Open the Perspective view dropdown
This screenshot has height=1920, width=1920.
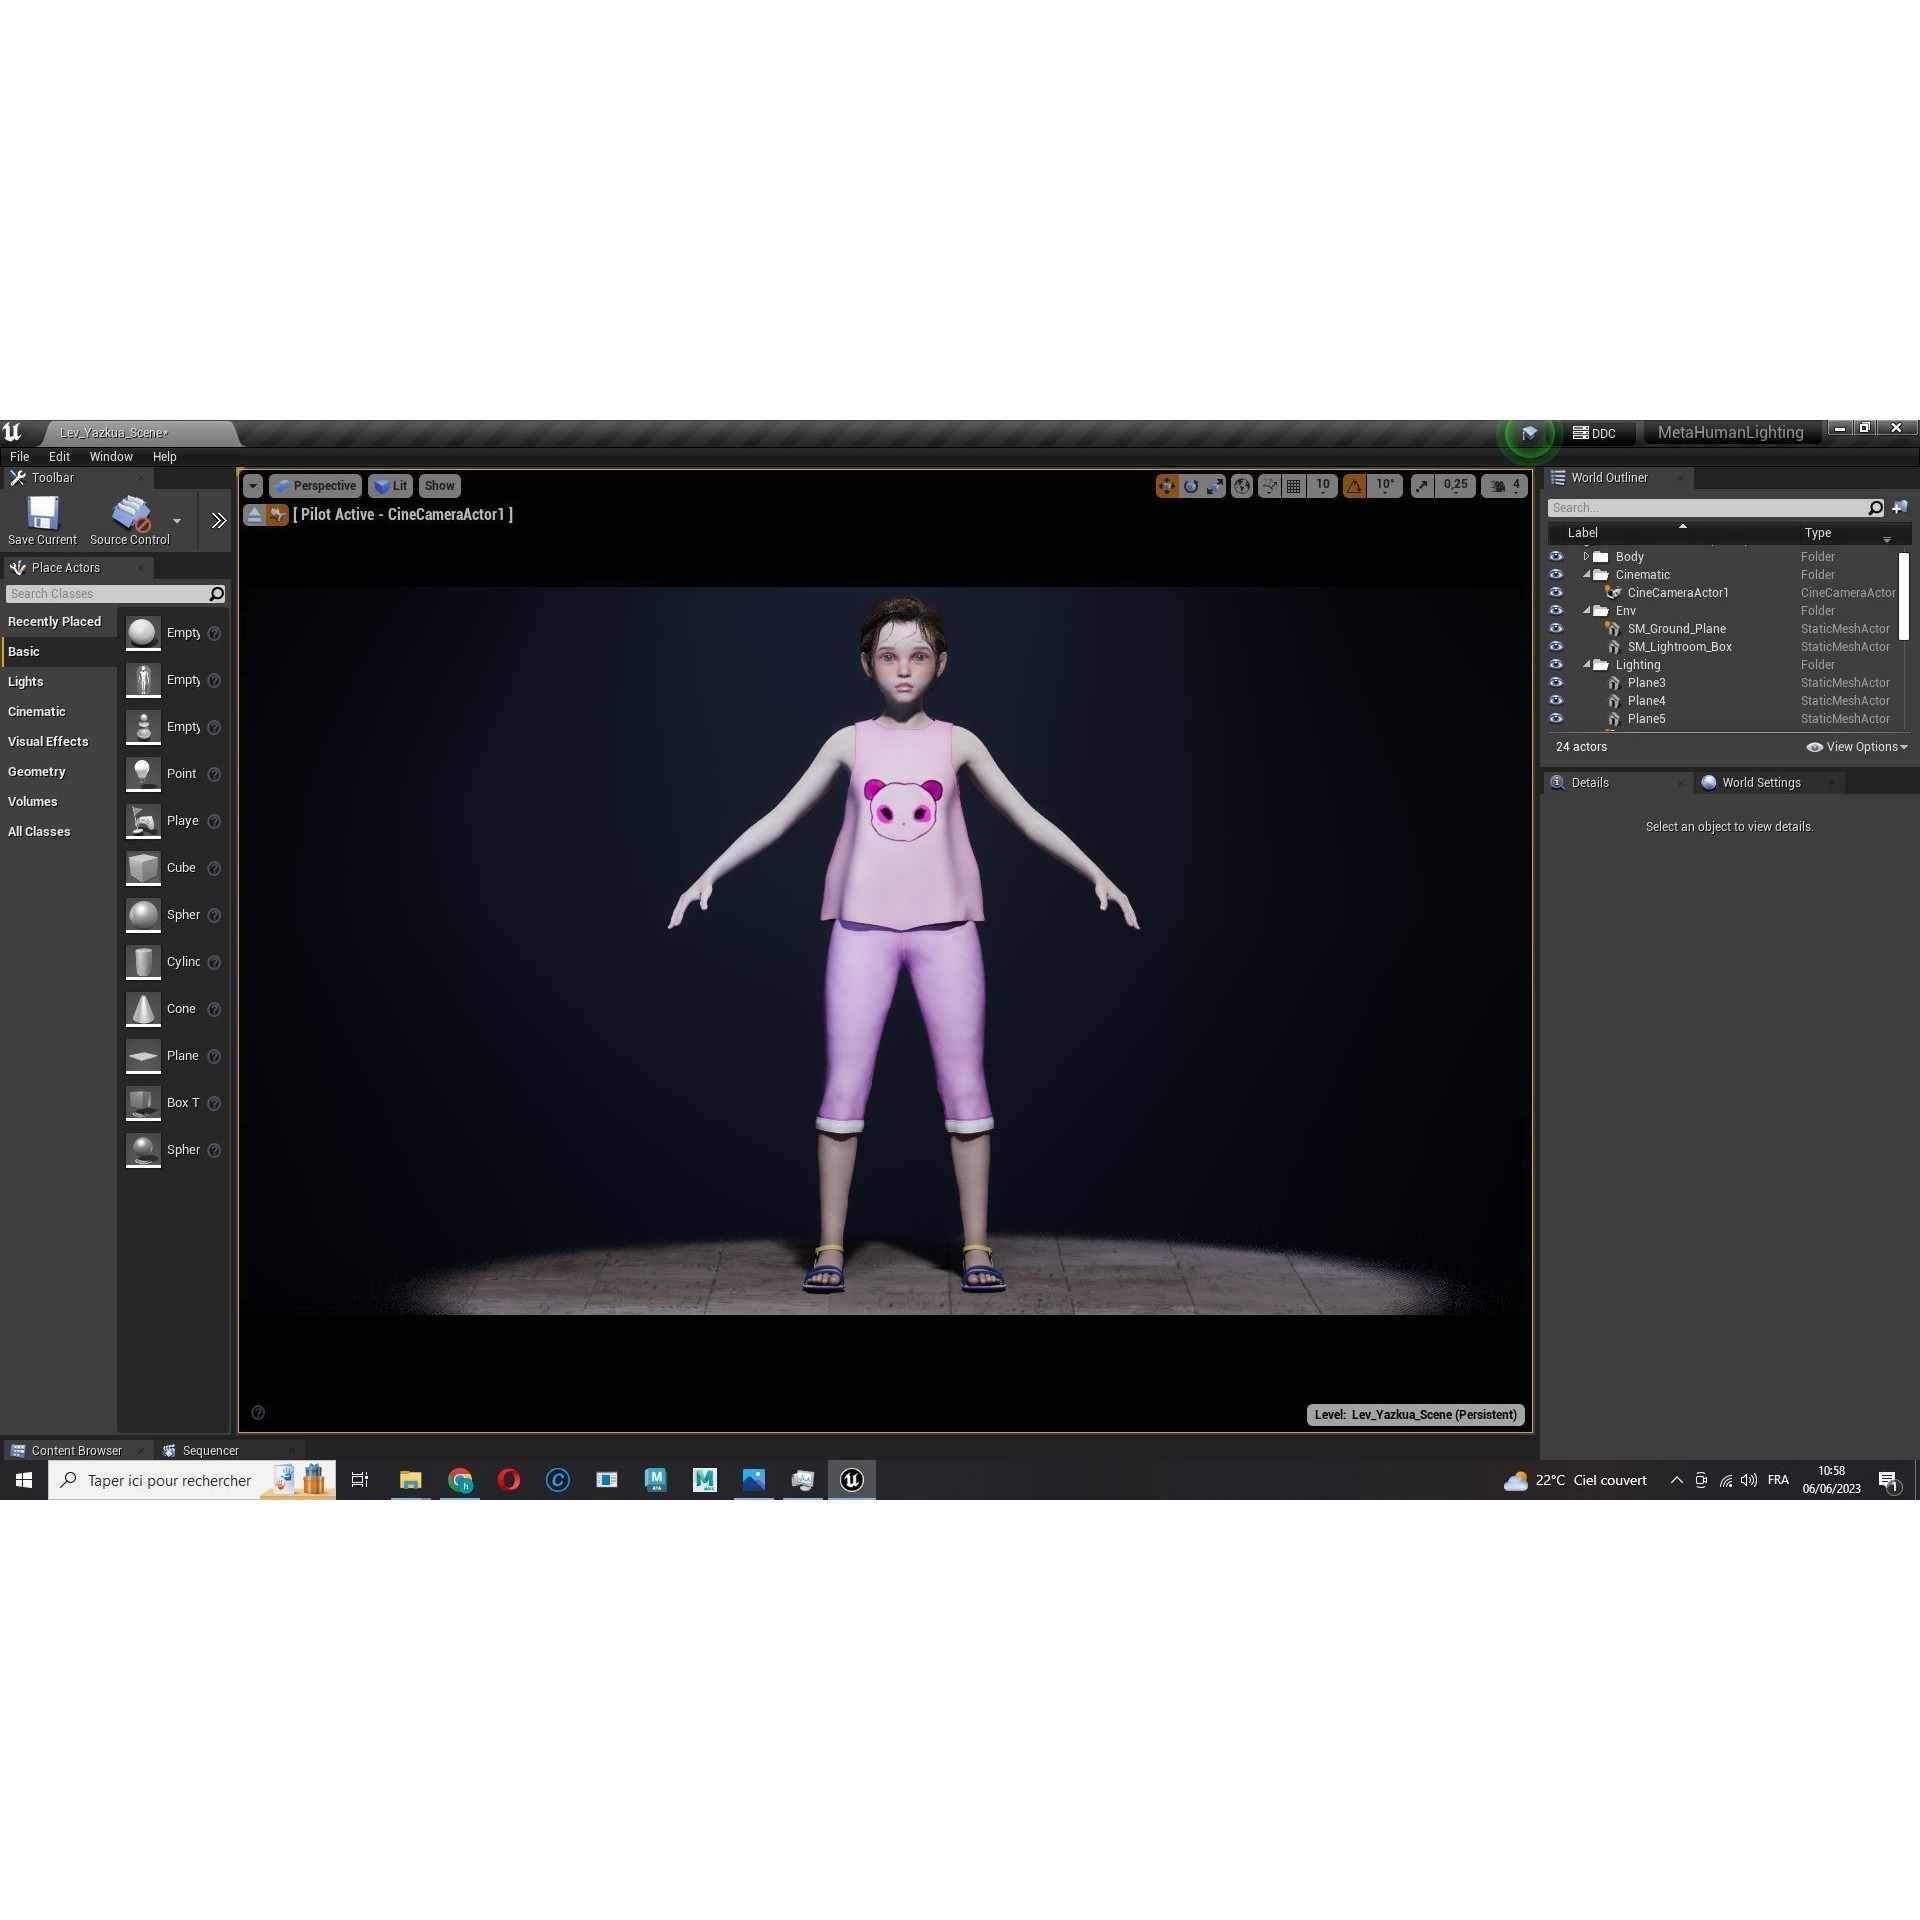[316, 486]
